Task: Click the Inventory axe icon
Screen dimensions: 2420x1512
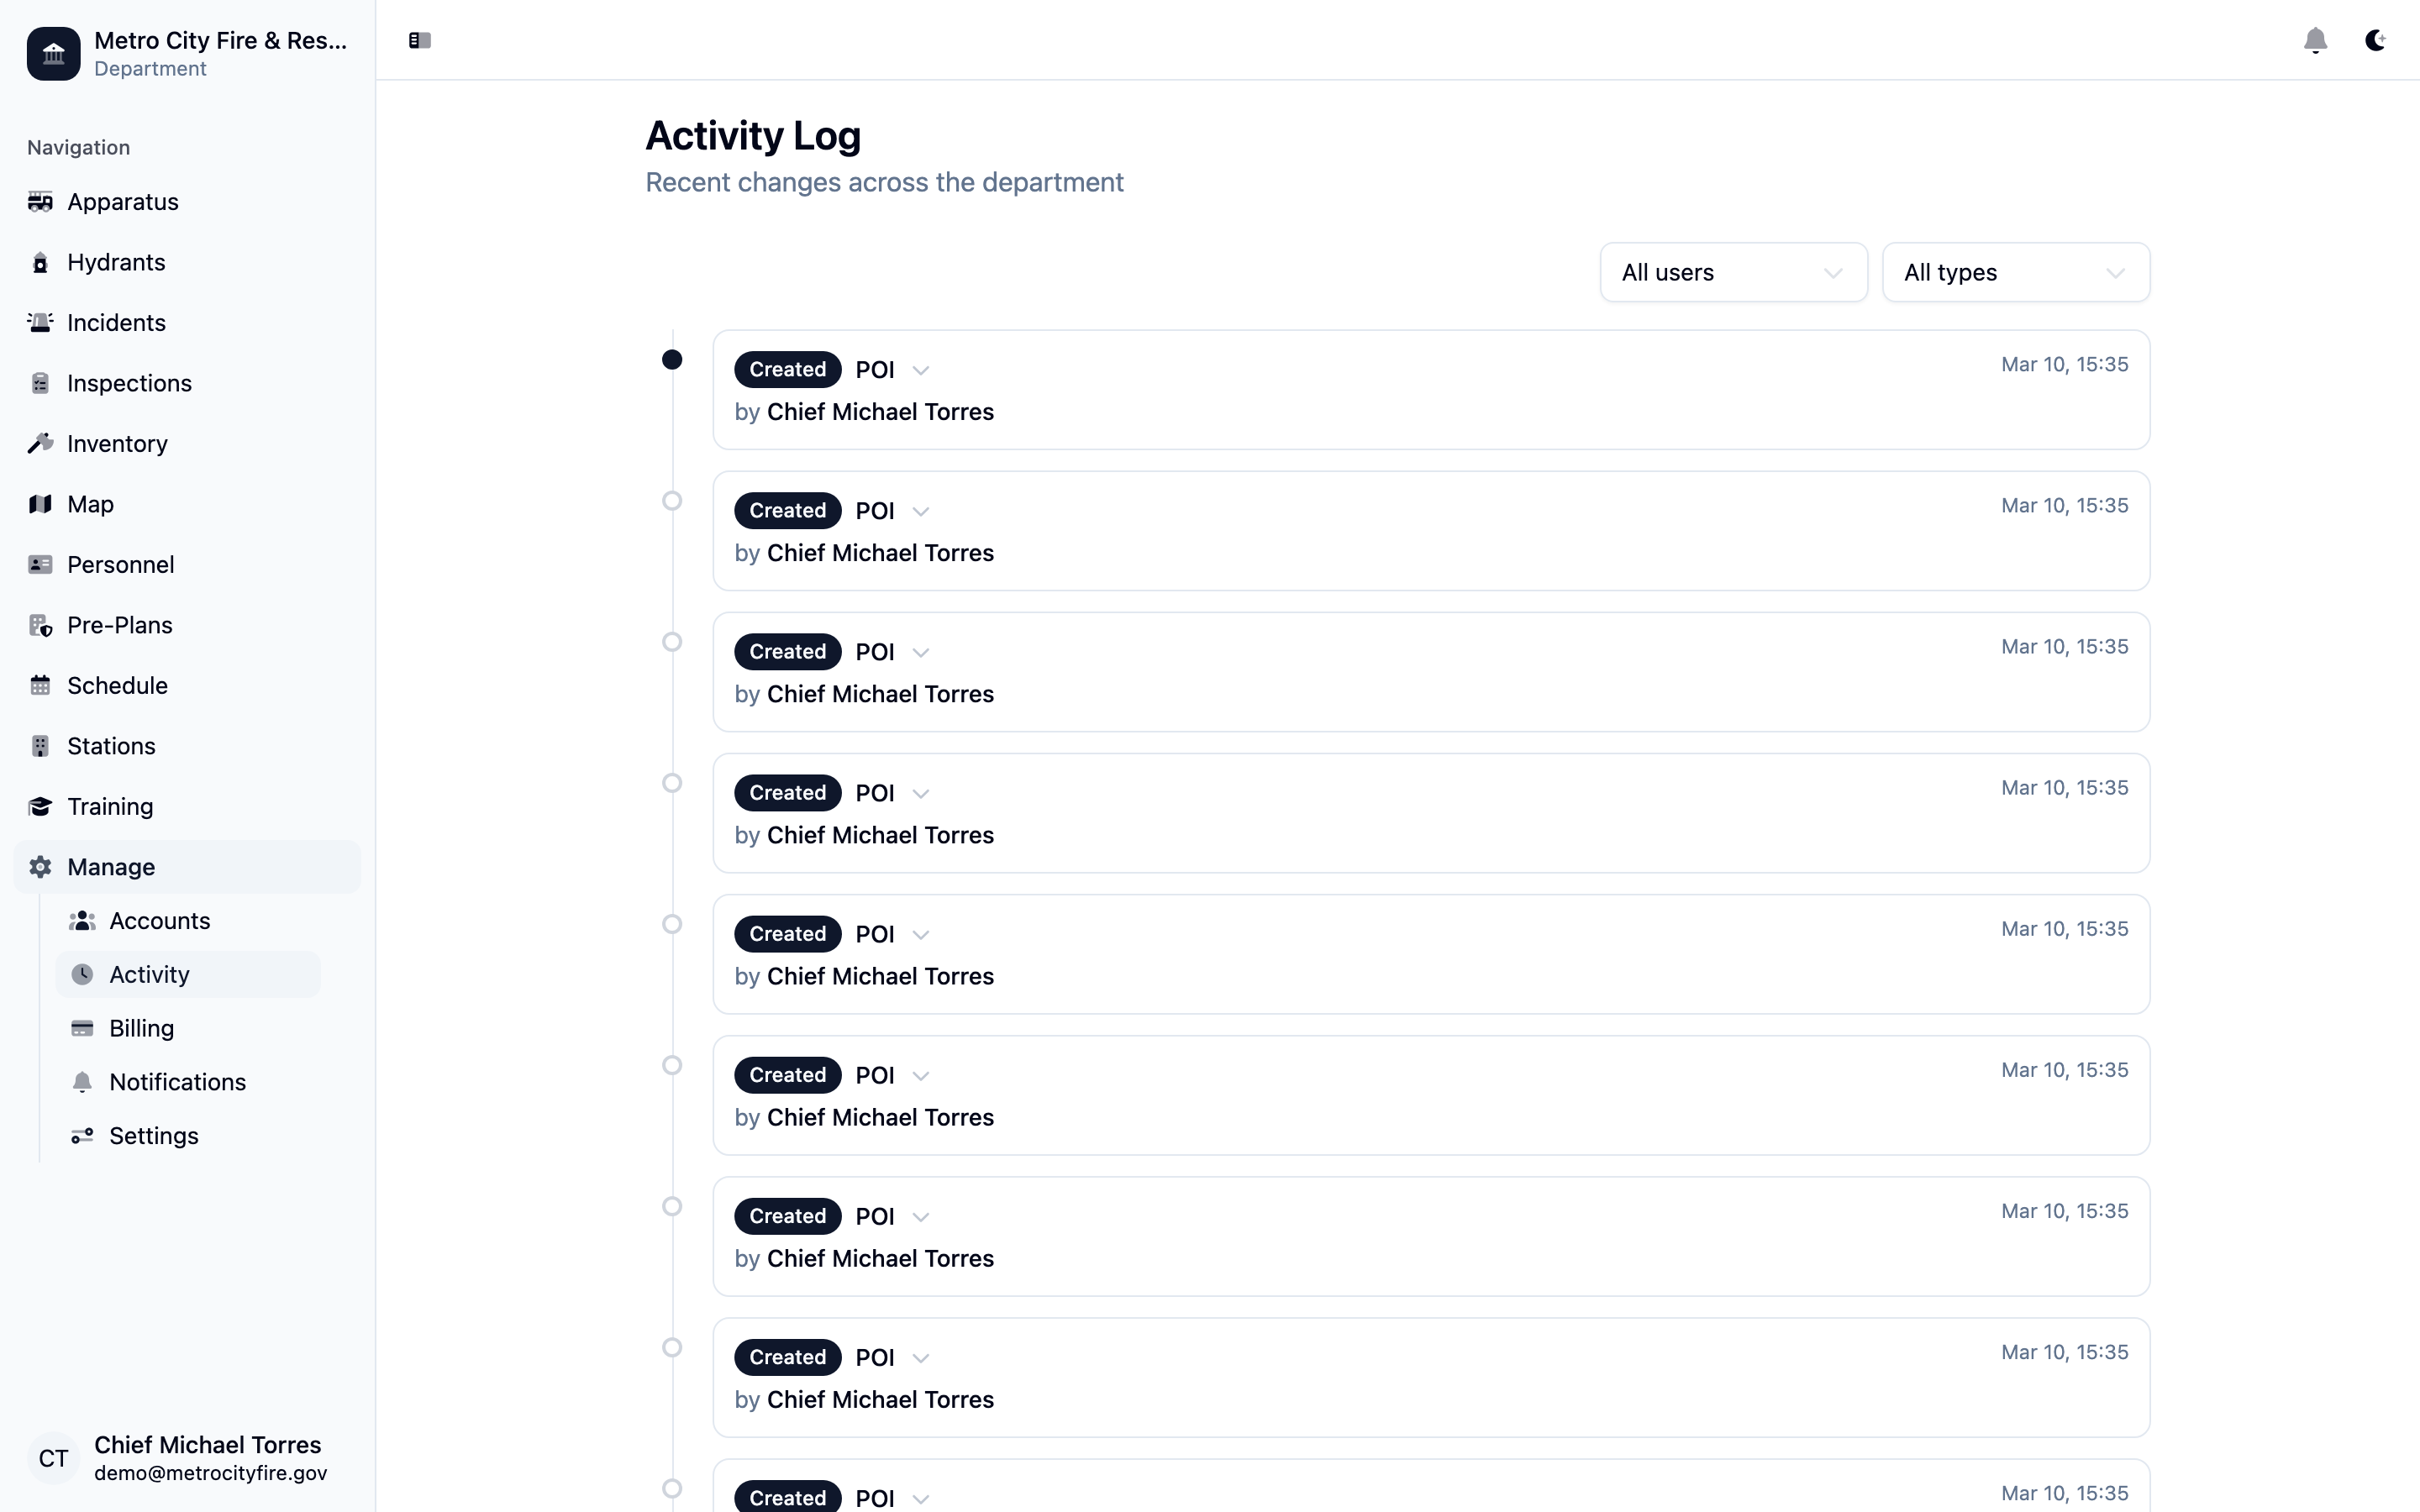Action: point(40,444)
